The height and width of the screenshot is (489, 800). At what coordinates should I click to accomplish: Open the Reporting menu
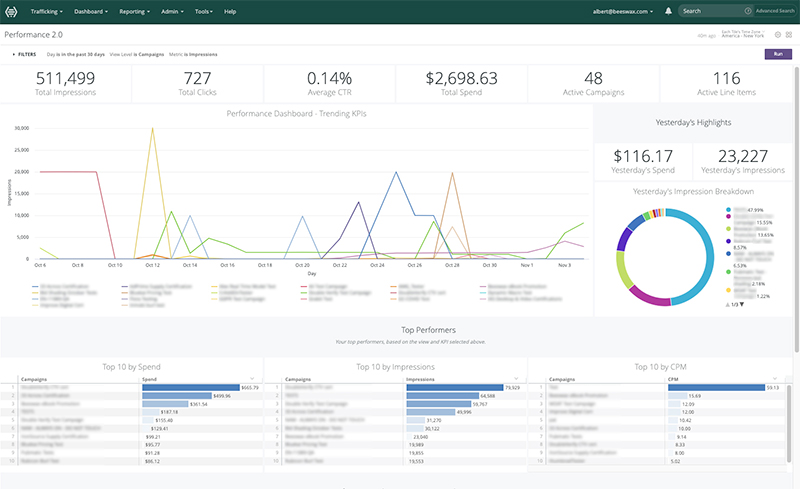[x=135, y=11]
